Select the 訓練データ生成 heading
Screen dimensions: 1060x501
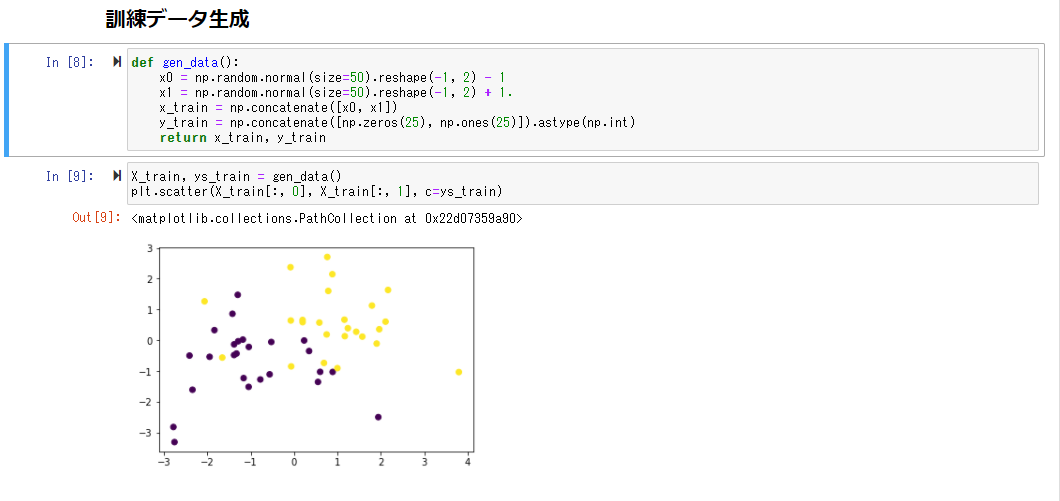pos(177,20)
